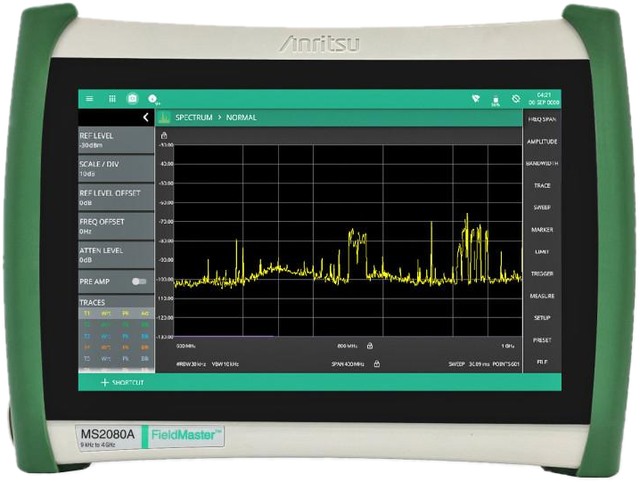Viewport: 640px width, 482px height.
Task: Click the spectrum analyzer icon beside SPECTRUM
Action: pyautogui.click(x=164, y=118)
